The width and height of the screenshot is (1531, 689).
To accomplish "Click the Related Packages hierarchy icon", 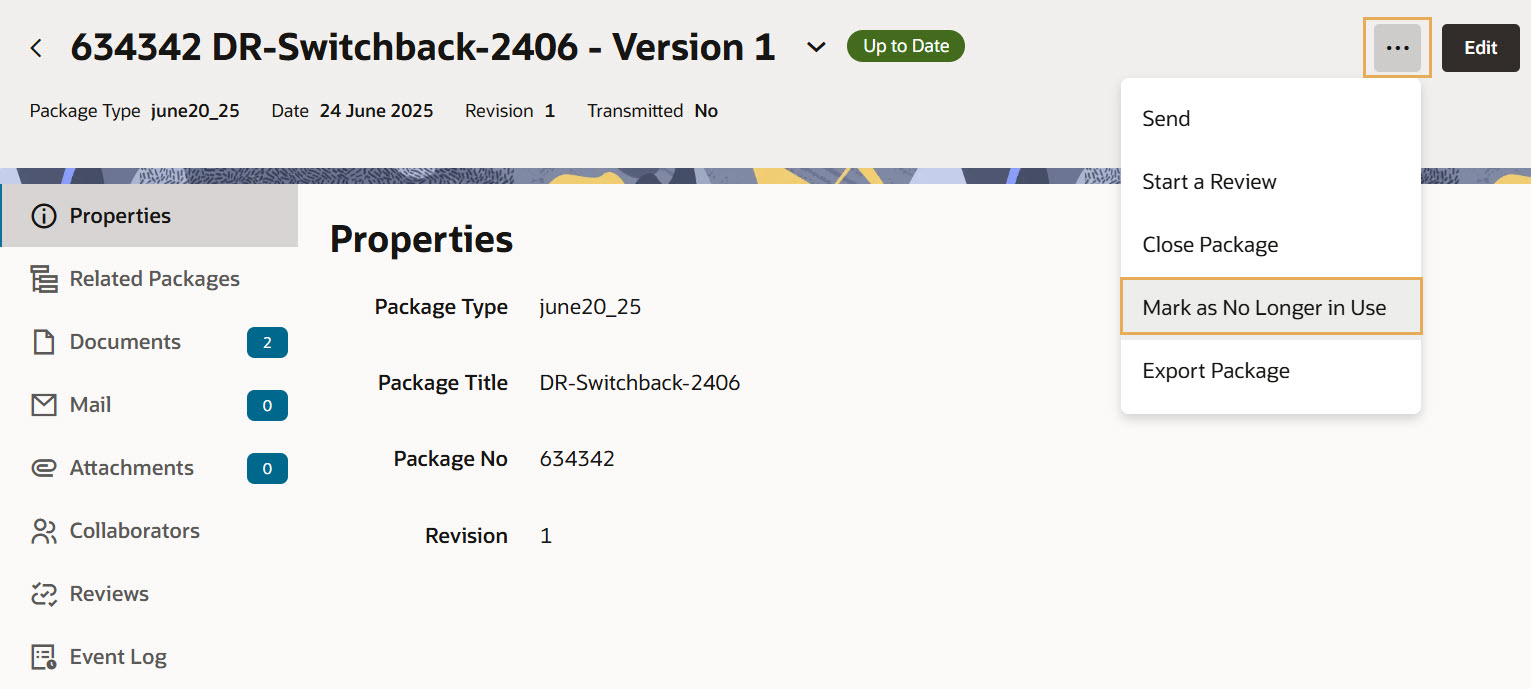I will [x=44, y=279].
